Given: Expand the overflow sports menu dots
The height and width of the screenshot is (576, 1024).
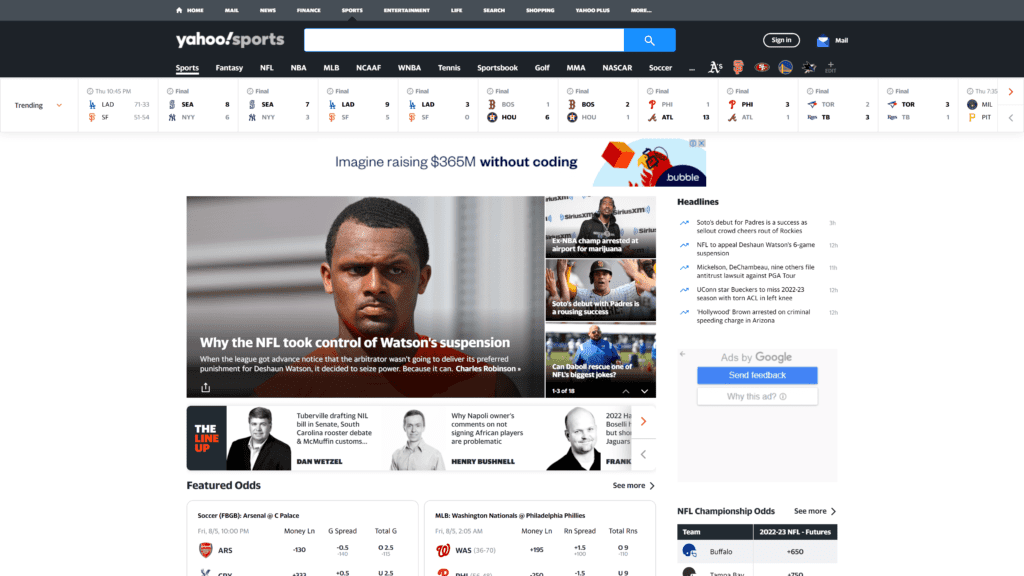Looking at the screenshot, I should point(692,68).
